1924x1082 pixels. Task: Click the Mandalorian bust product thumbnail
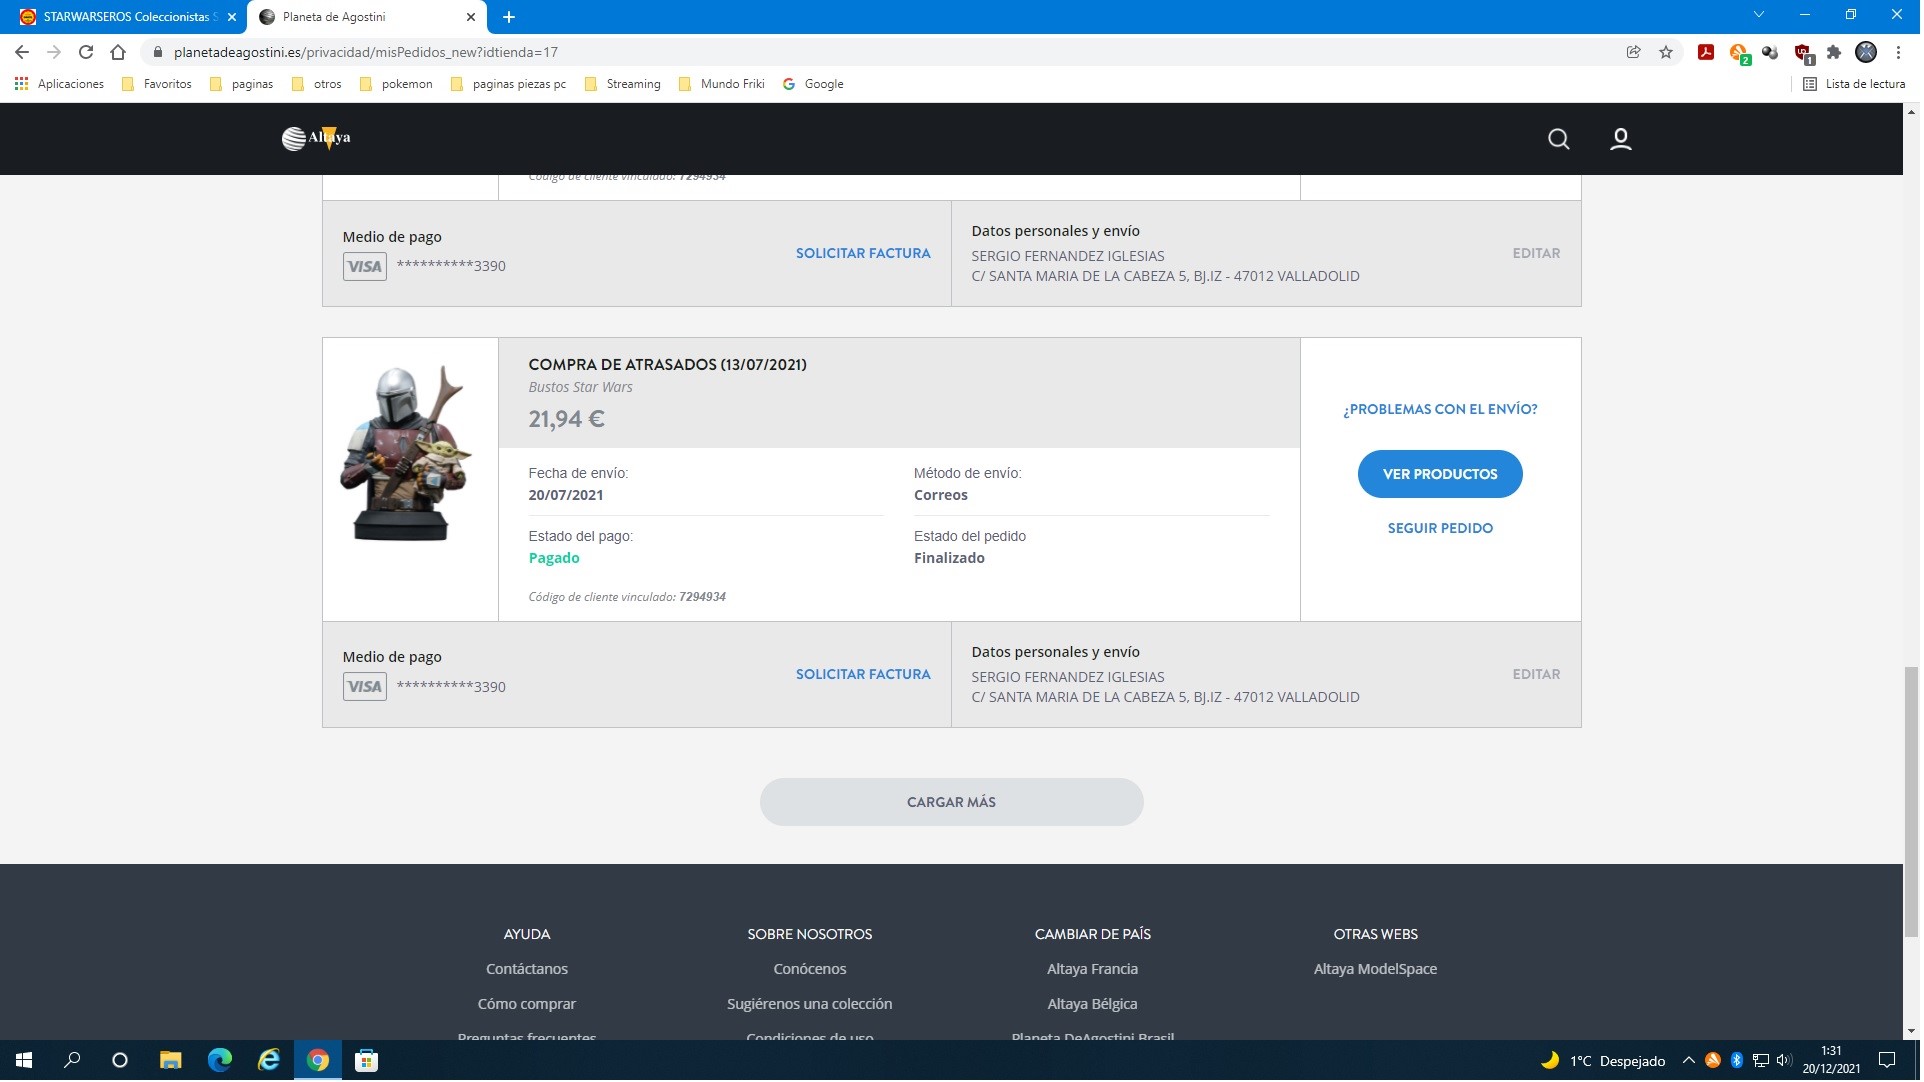(410, 455)
